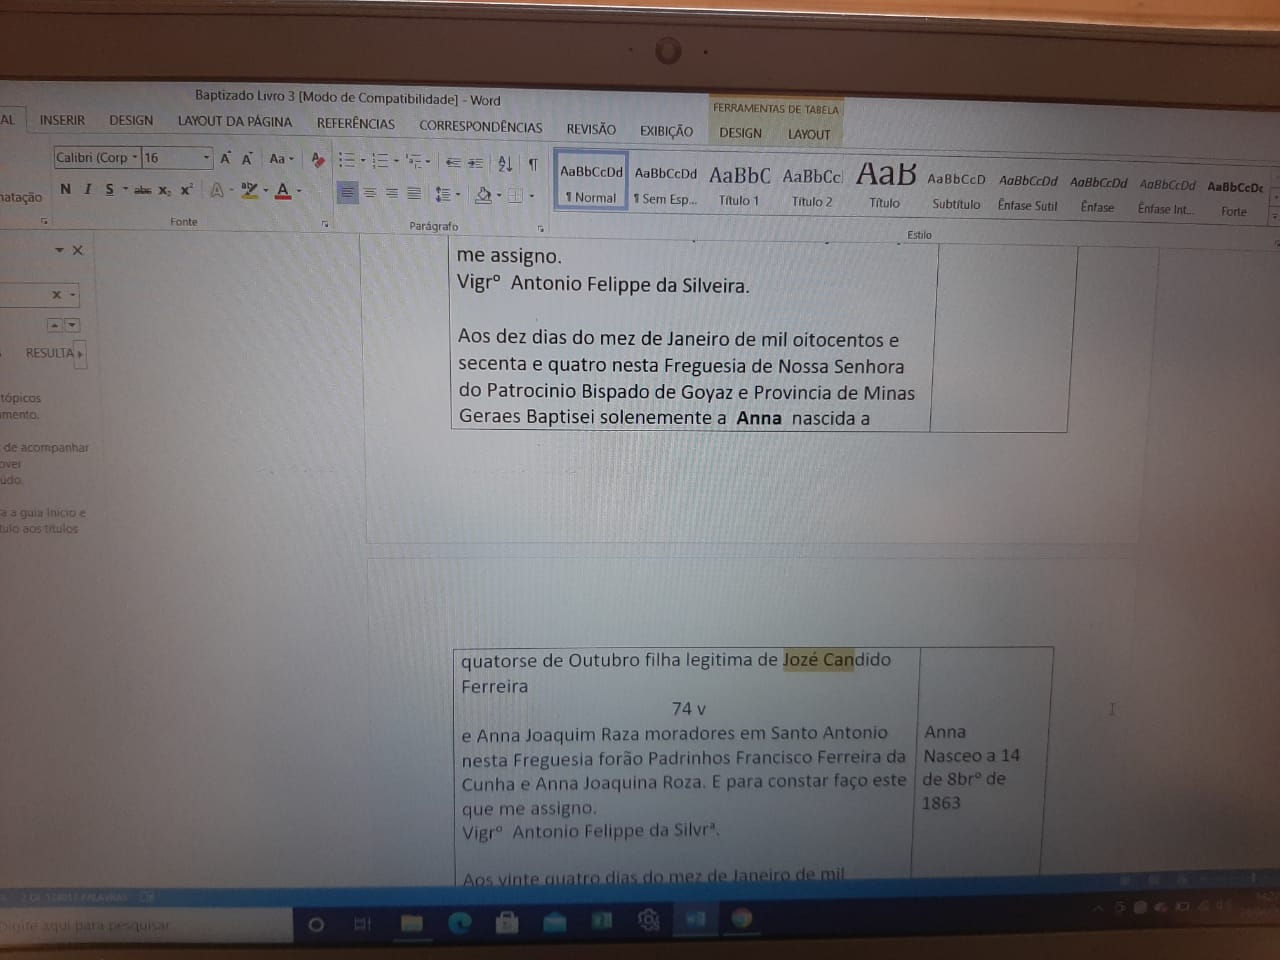Click the sort A-Z icon
Screen dimensions: 1280x960
tap(505, 163)
